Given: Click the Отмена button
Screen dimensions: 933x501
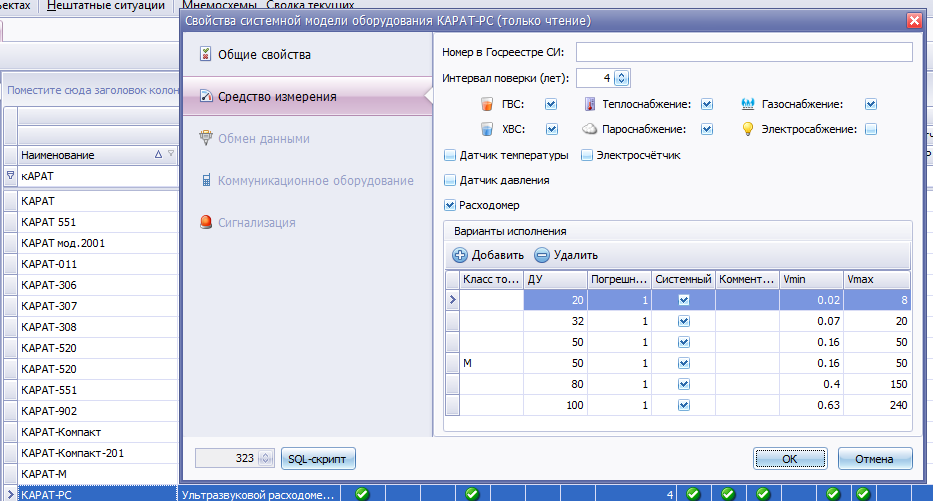Looking at the screenshot, I should tap(875, 459).
